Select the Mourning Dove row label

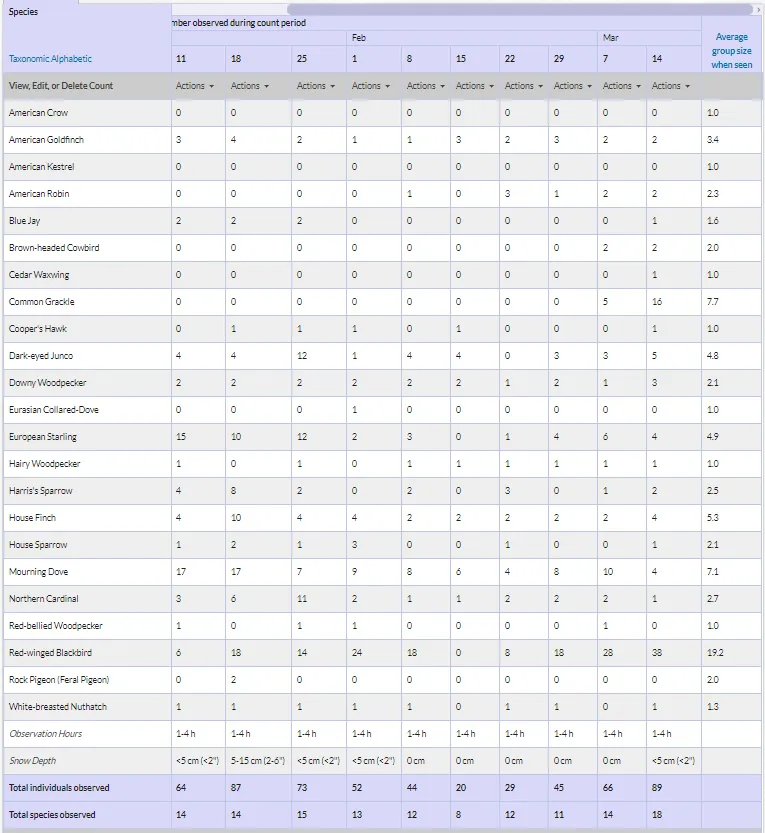pos(38,572)
